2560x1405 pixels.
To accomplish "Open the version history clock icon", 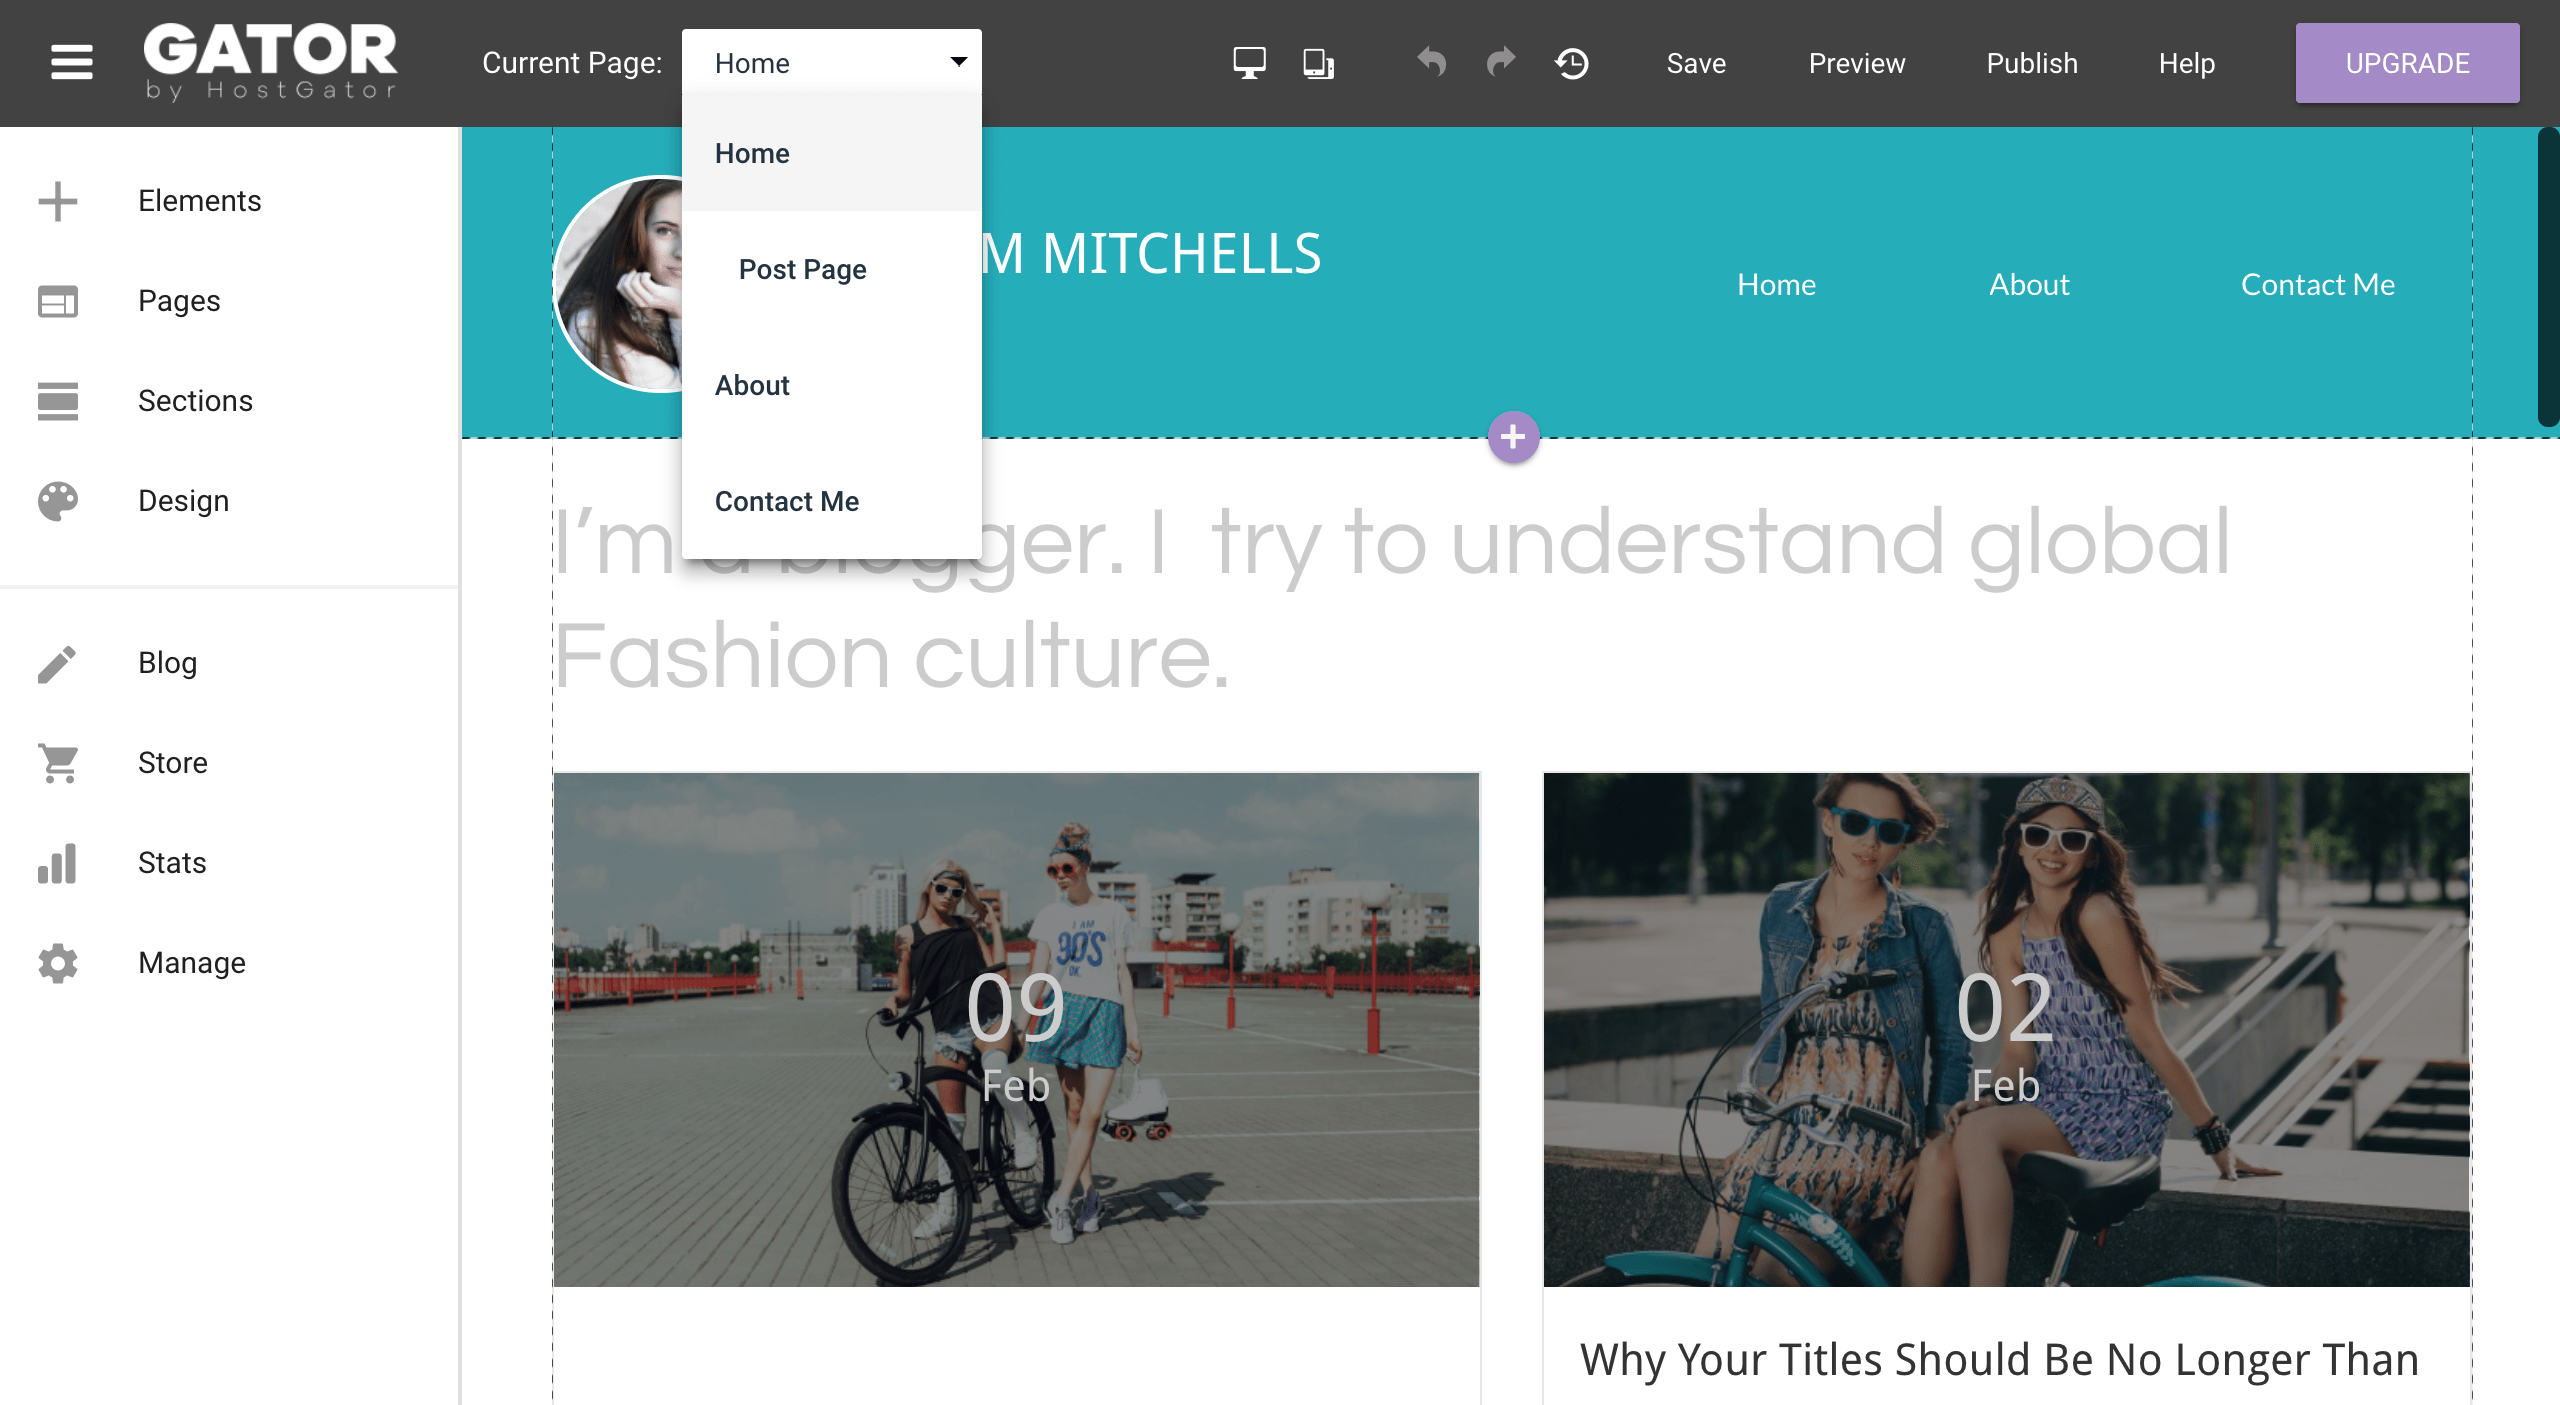I will coord(1571,63).
